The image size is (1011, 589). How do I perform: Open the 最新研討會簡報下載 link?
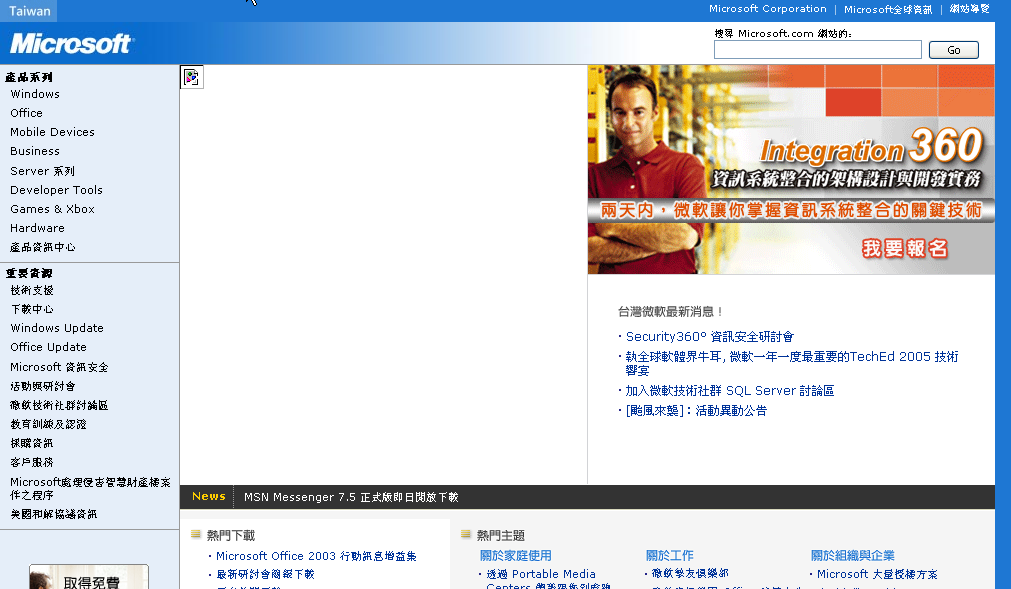[265, 574]
